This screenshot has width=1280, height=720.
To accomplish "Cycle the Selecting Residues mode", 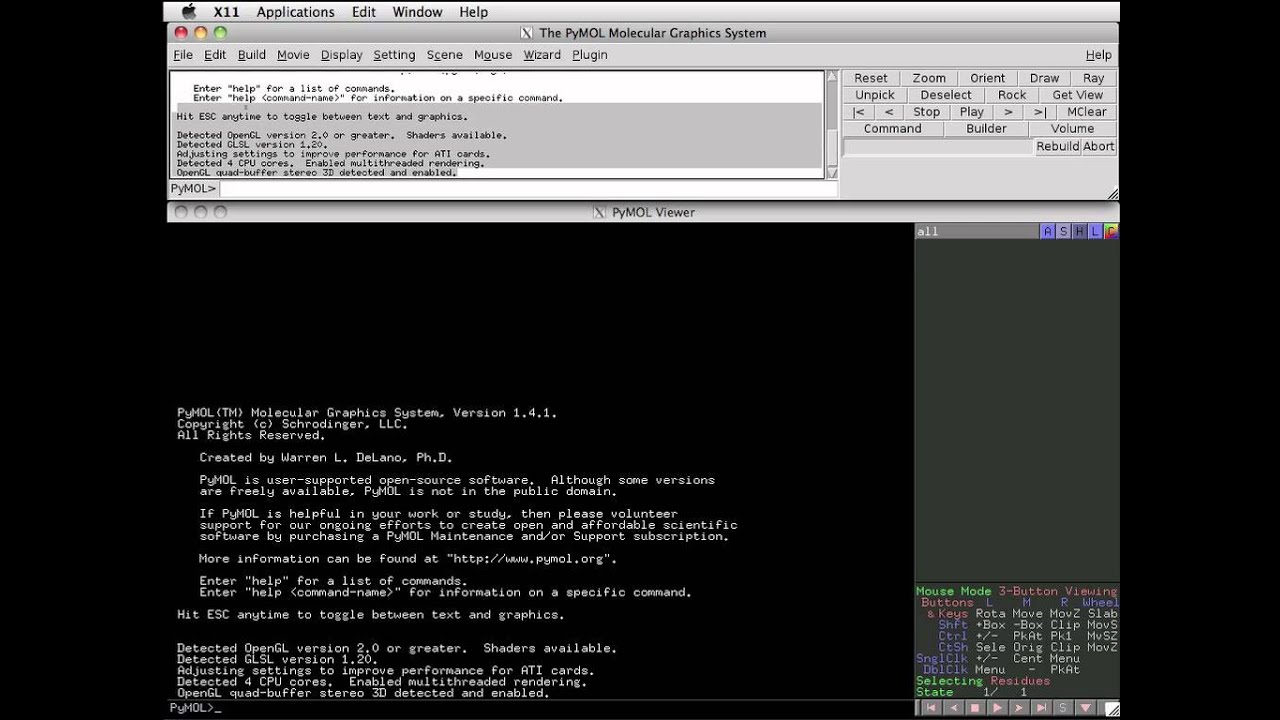I will click(x=983, y=681).
